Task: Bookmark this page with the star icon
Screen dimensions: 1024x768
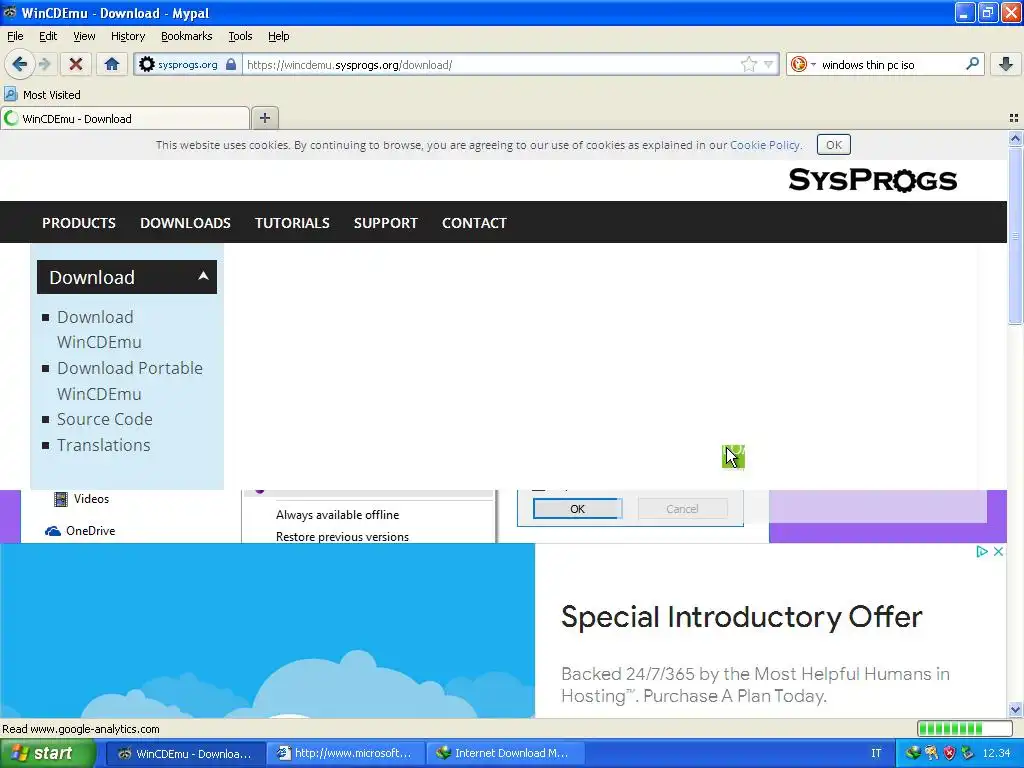Action: tap(748, 64)
